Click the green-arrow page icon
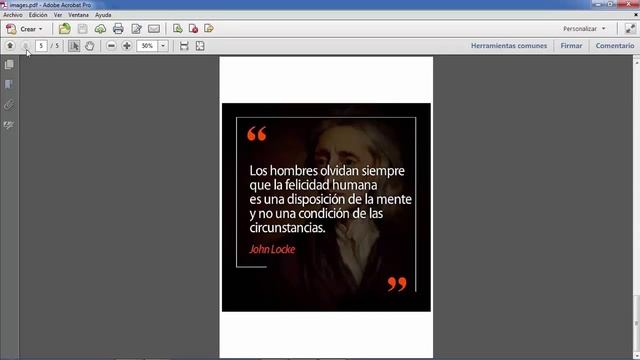 click(x=178, y=29)
